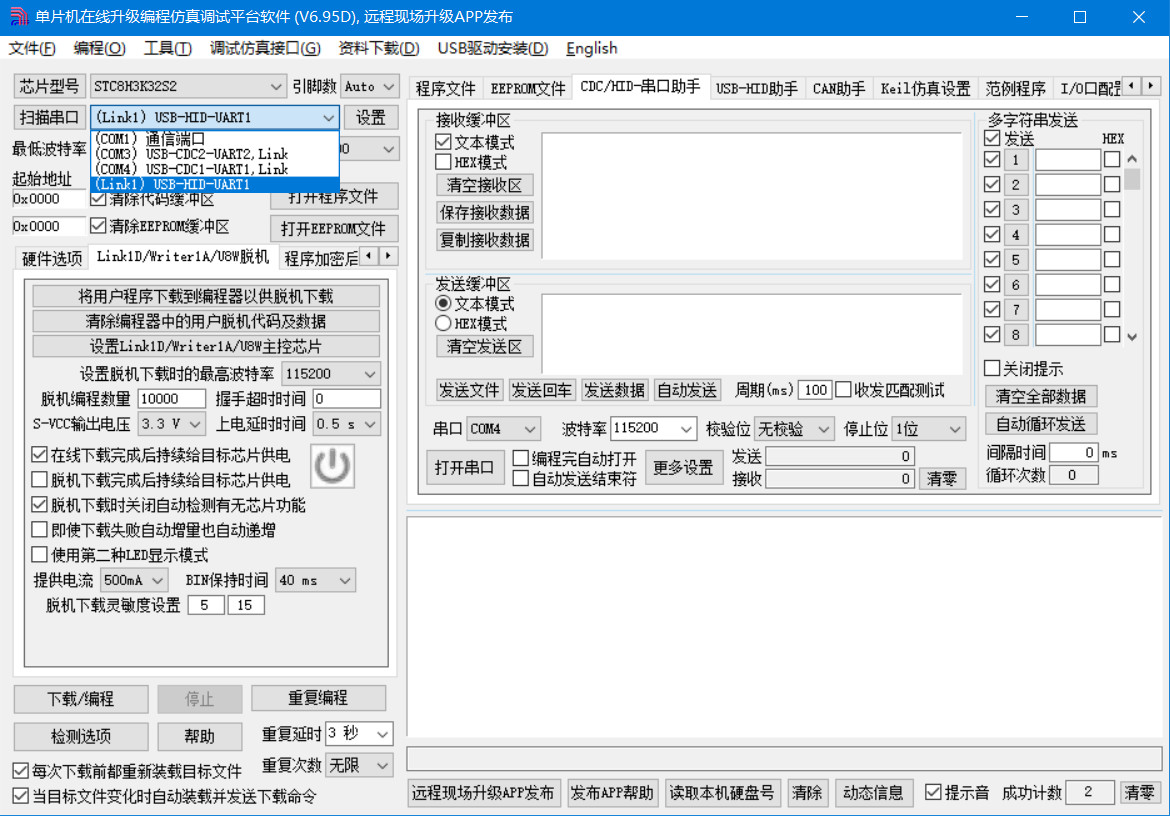The image size is (1170, 816).
Task: Click 读取本机硬盘号 button
Action: click(722, 793)
